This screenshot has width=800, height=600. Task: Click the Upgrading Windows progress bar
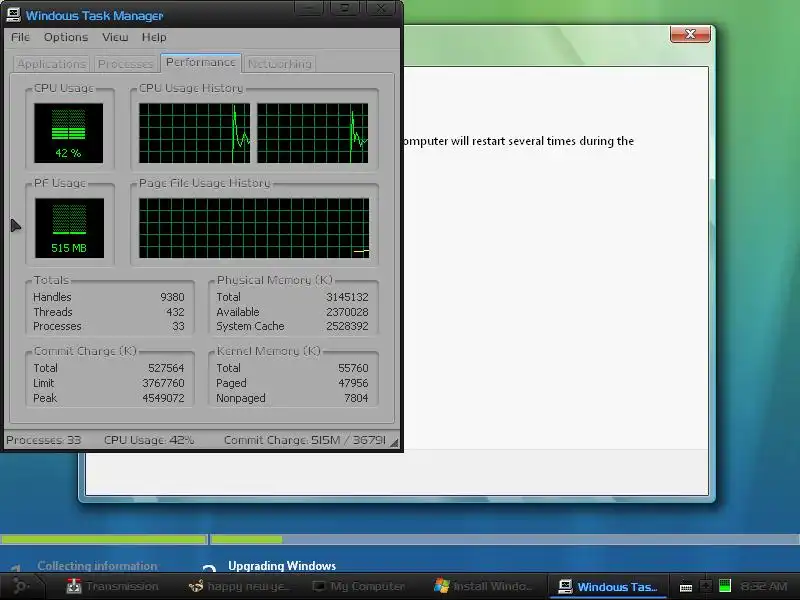point(505,539)
